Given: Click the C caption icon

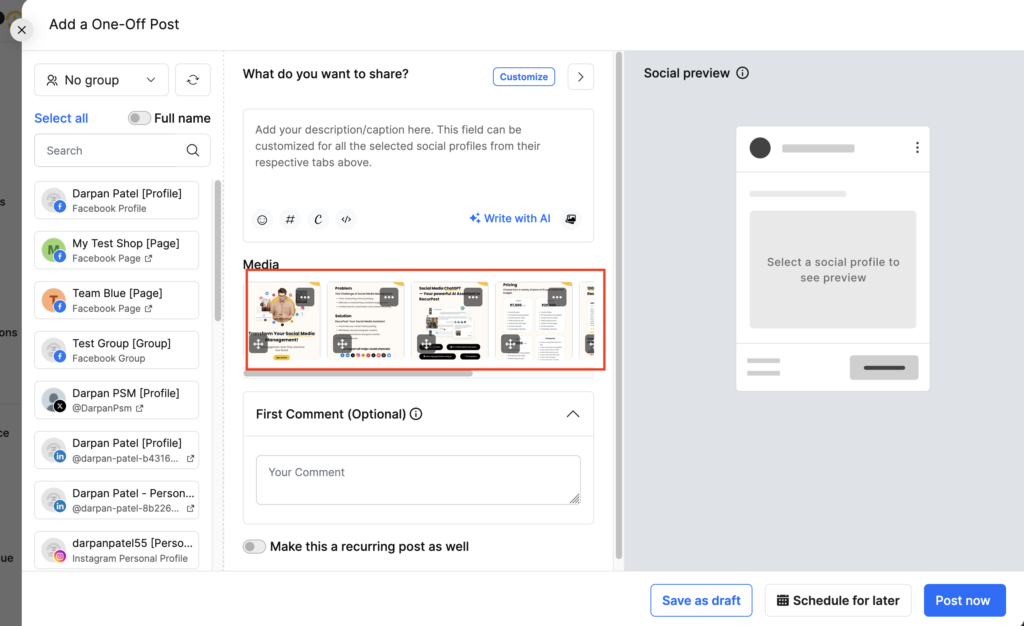Looking at the screenshot, I should (x=318, y=219).
